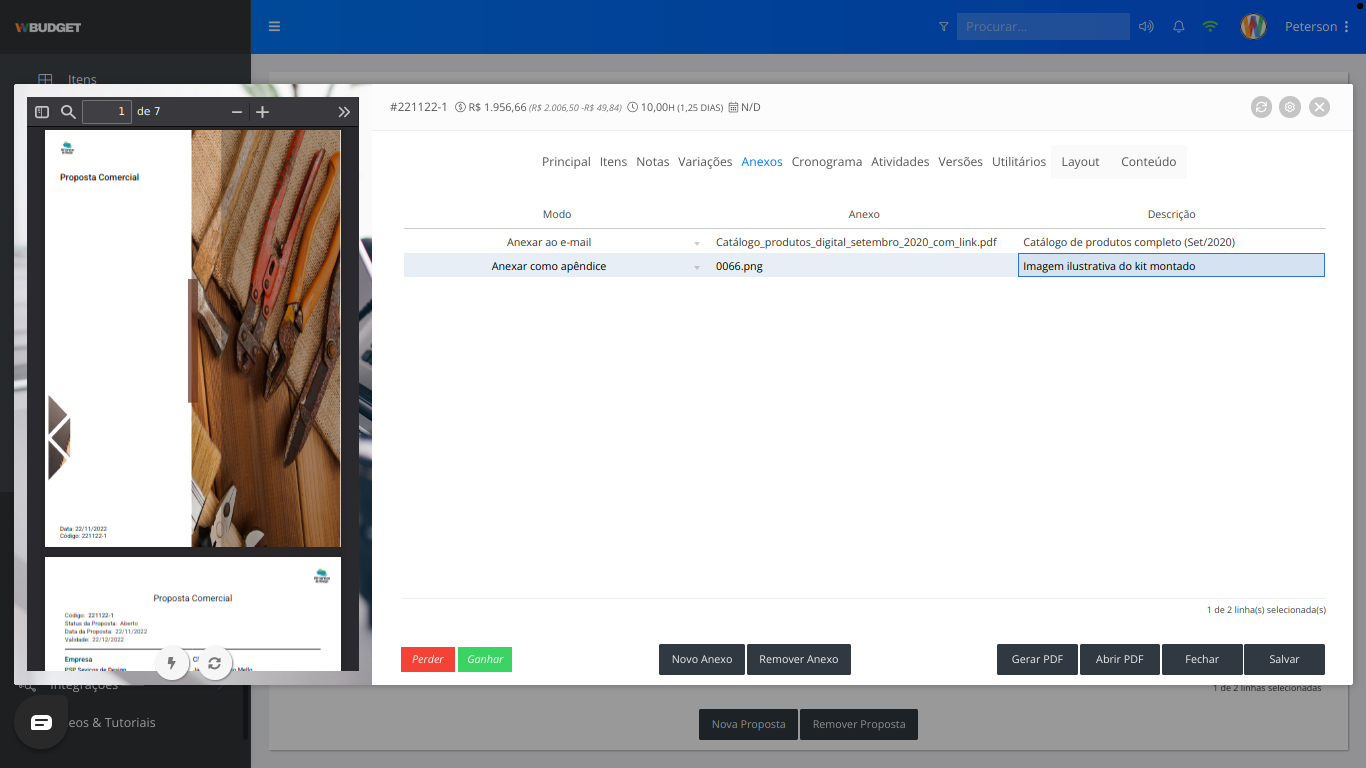The width and height of the screenshot is (1366, 768).
Task: Select the Catálogo_produtos_digital PDF attachment cell
Action: click(864, 242)
